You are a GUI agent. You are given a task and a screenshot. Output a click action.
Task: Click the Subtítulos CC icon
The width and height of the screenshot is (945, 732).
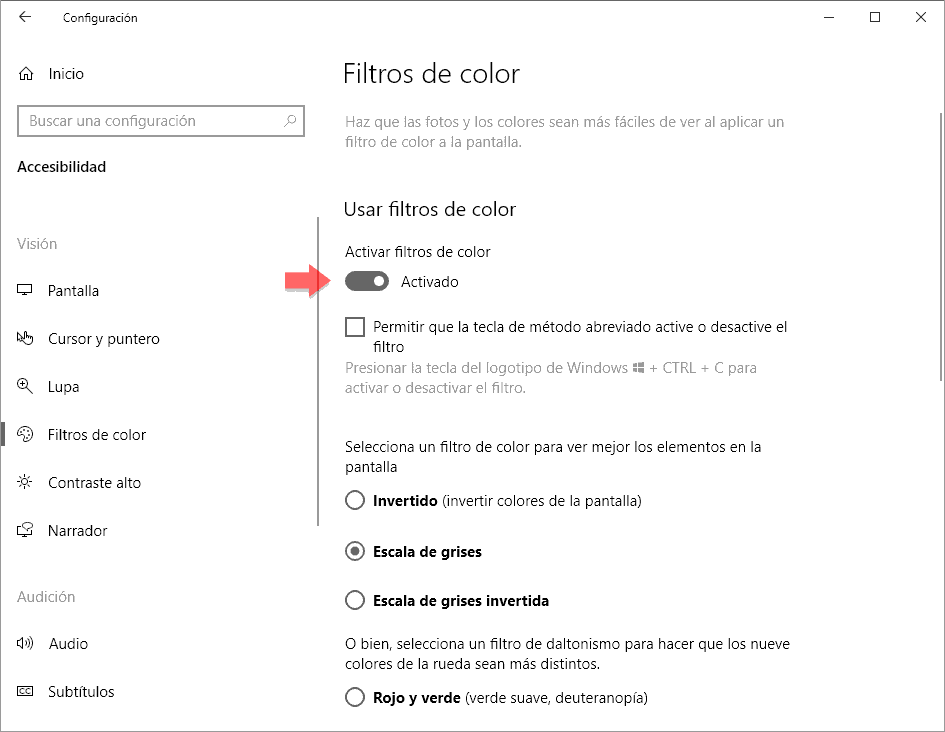tap(26, 692)
